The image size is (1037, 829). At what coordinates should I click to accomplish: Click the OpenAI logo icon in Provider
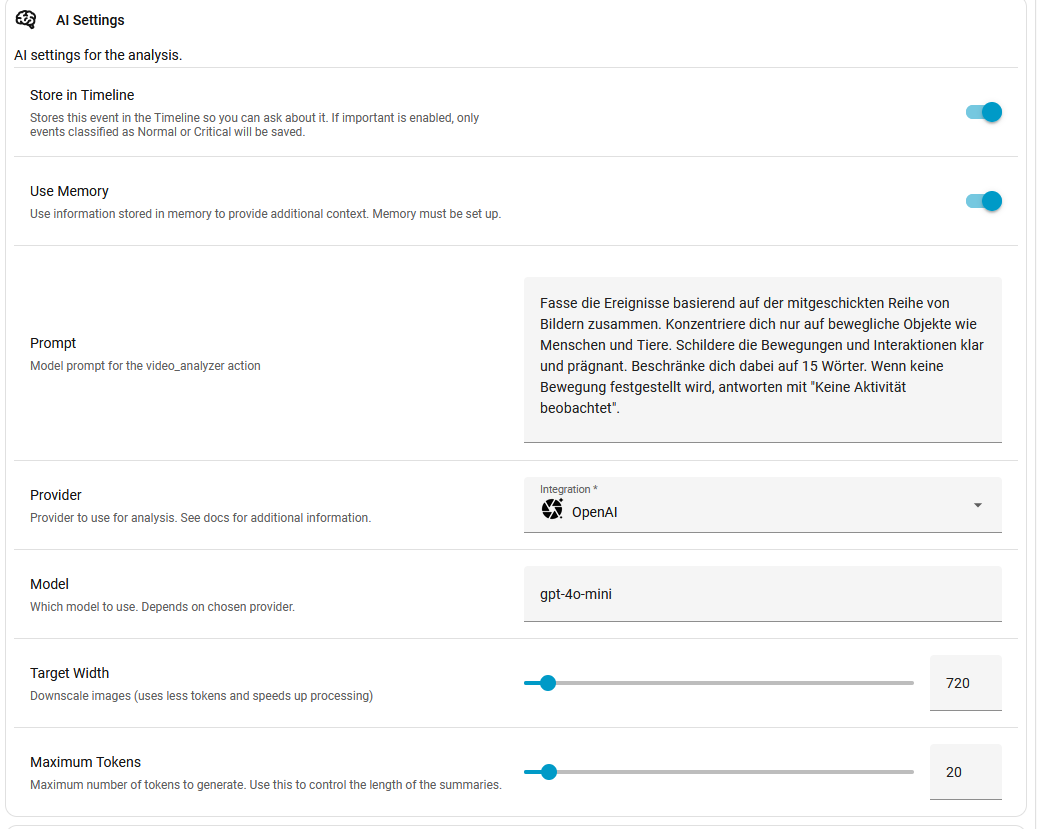[552, 510]
